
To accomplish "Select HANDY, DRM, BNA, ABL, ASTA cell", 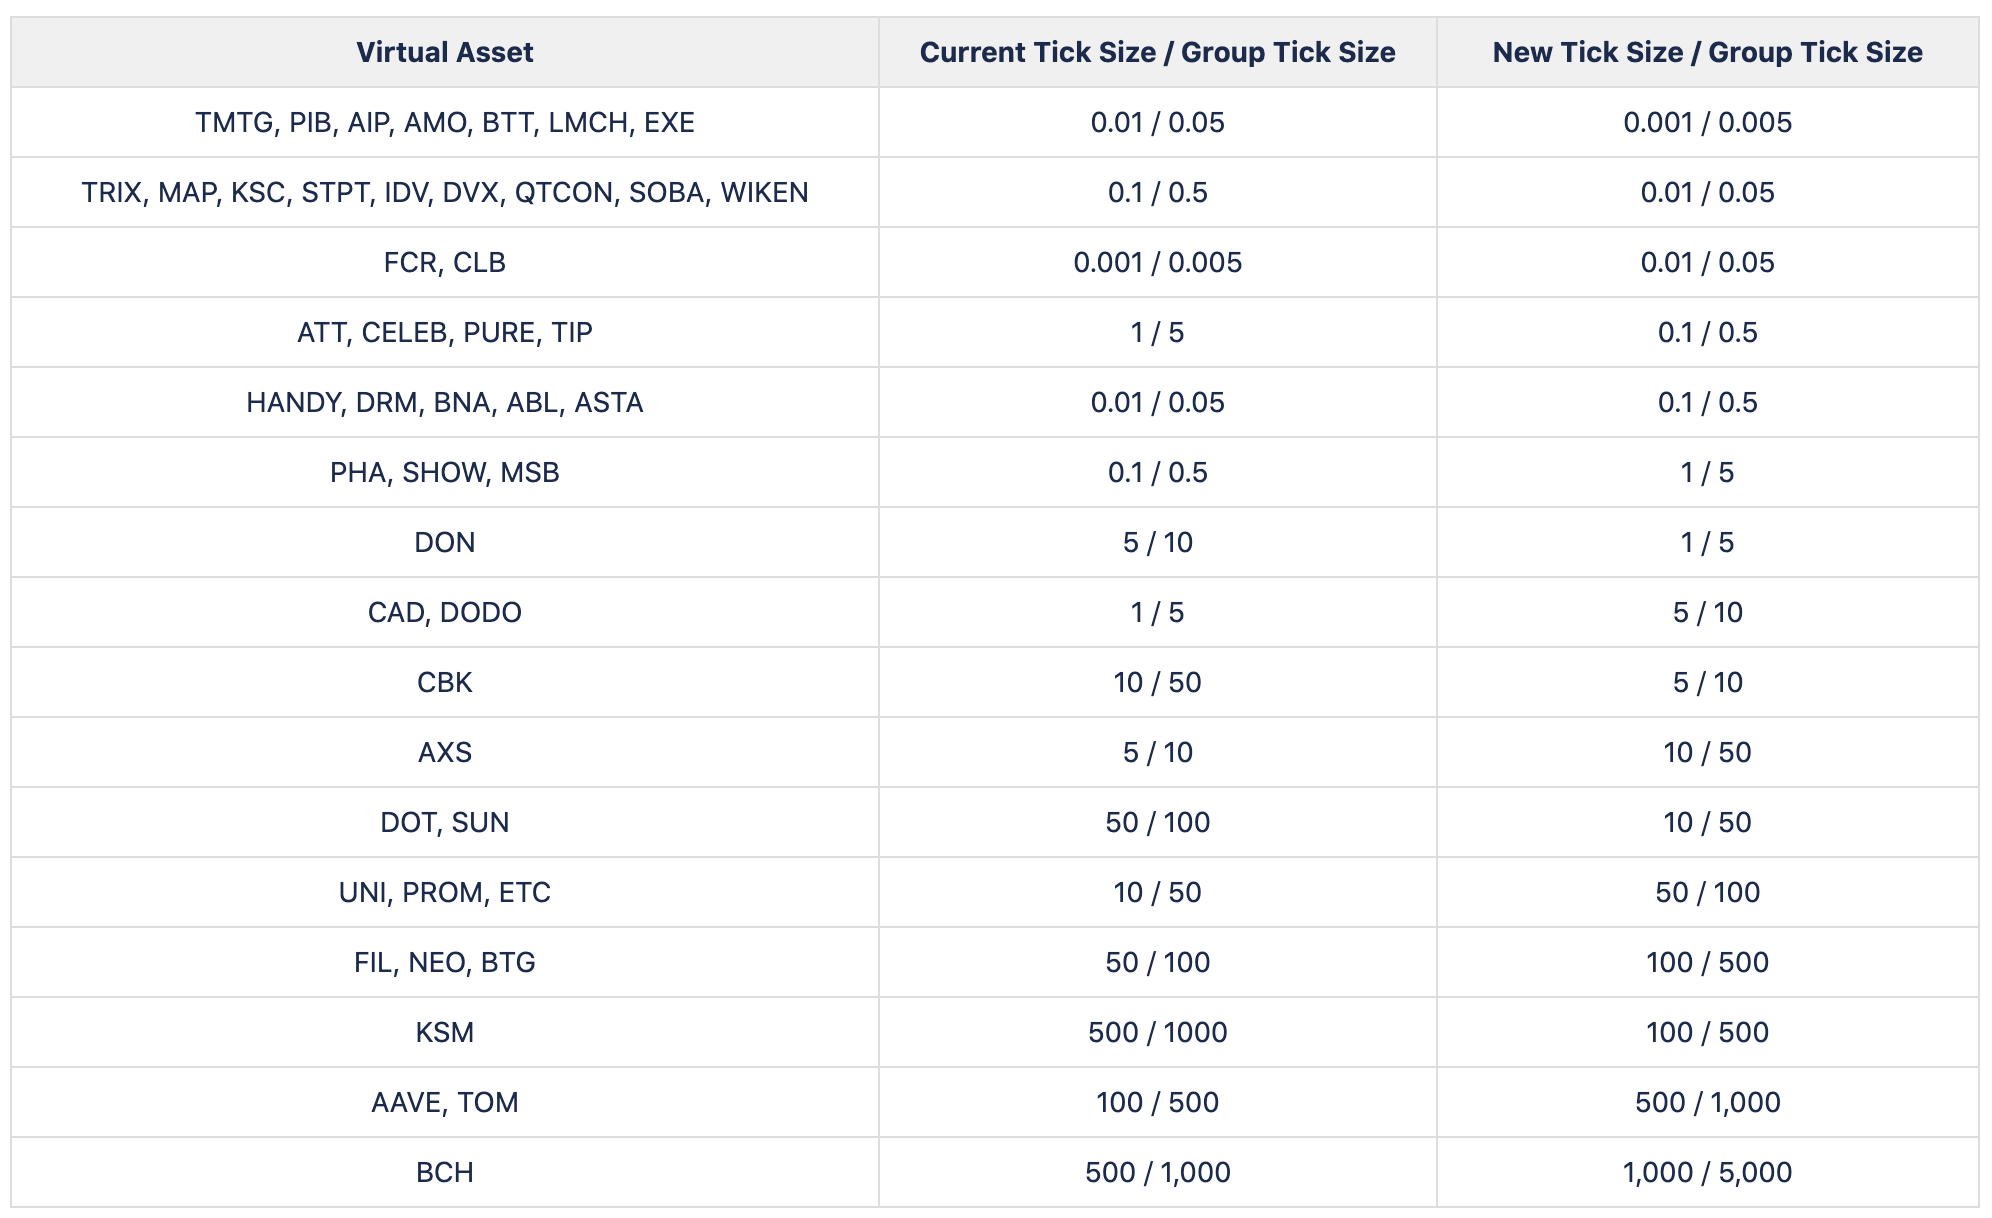I will [444, 402].
